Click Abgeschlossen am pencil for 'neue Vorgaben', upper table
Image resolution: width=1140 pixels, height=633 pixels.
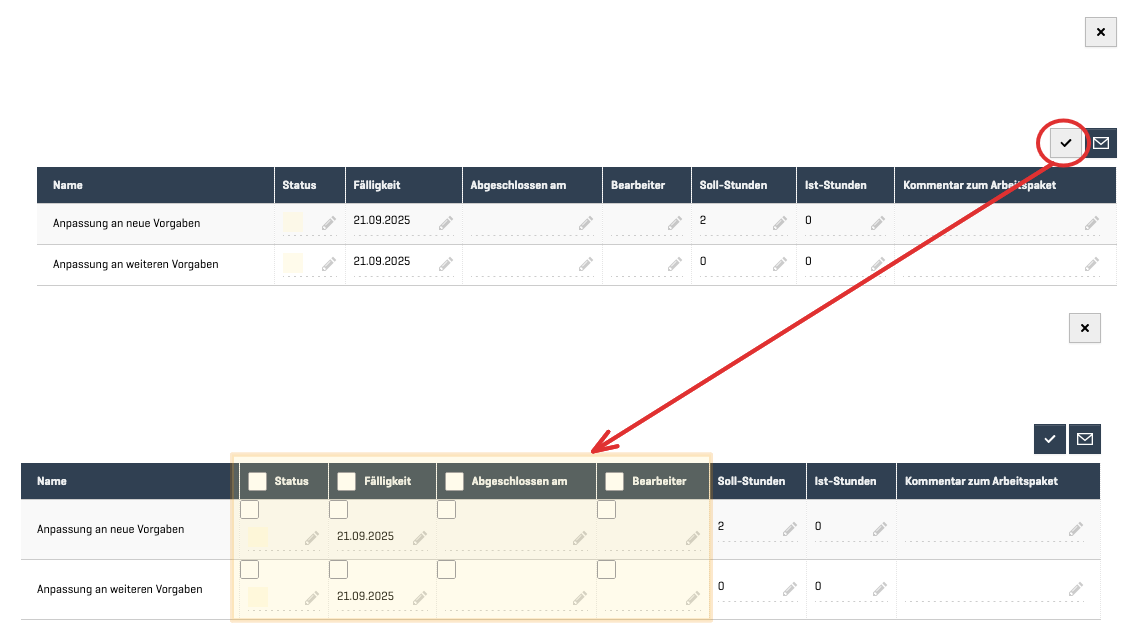point(585,224)
